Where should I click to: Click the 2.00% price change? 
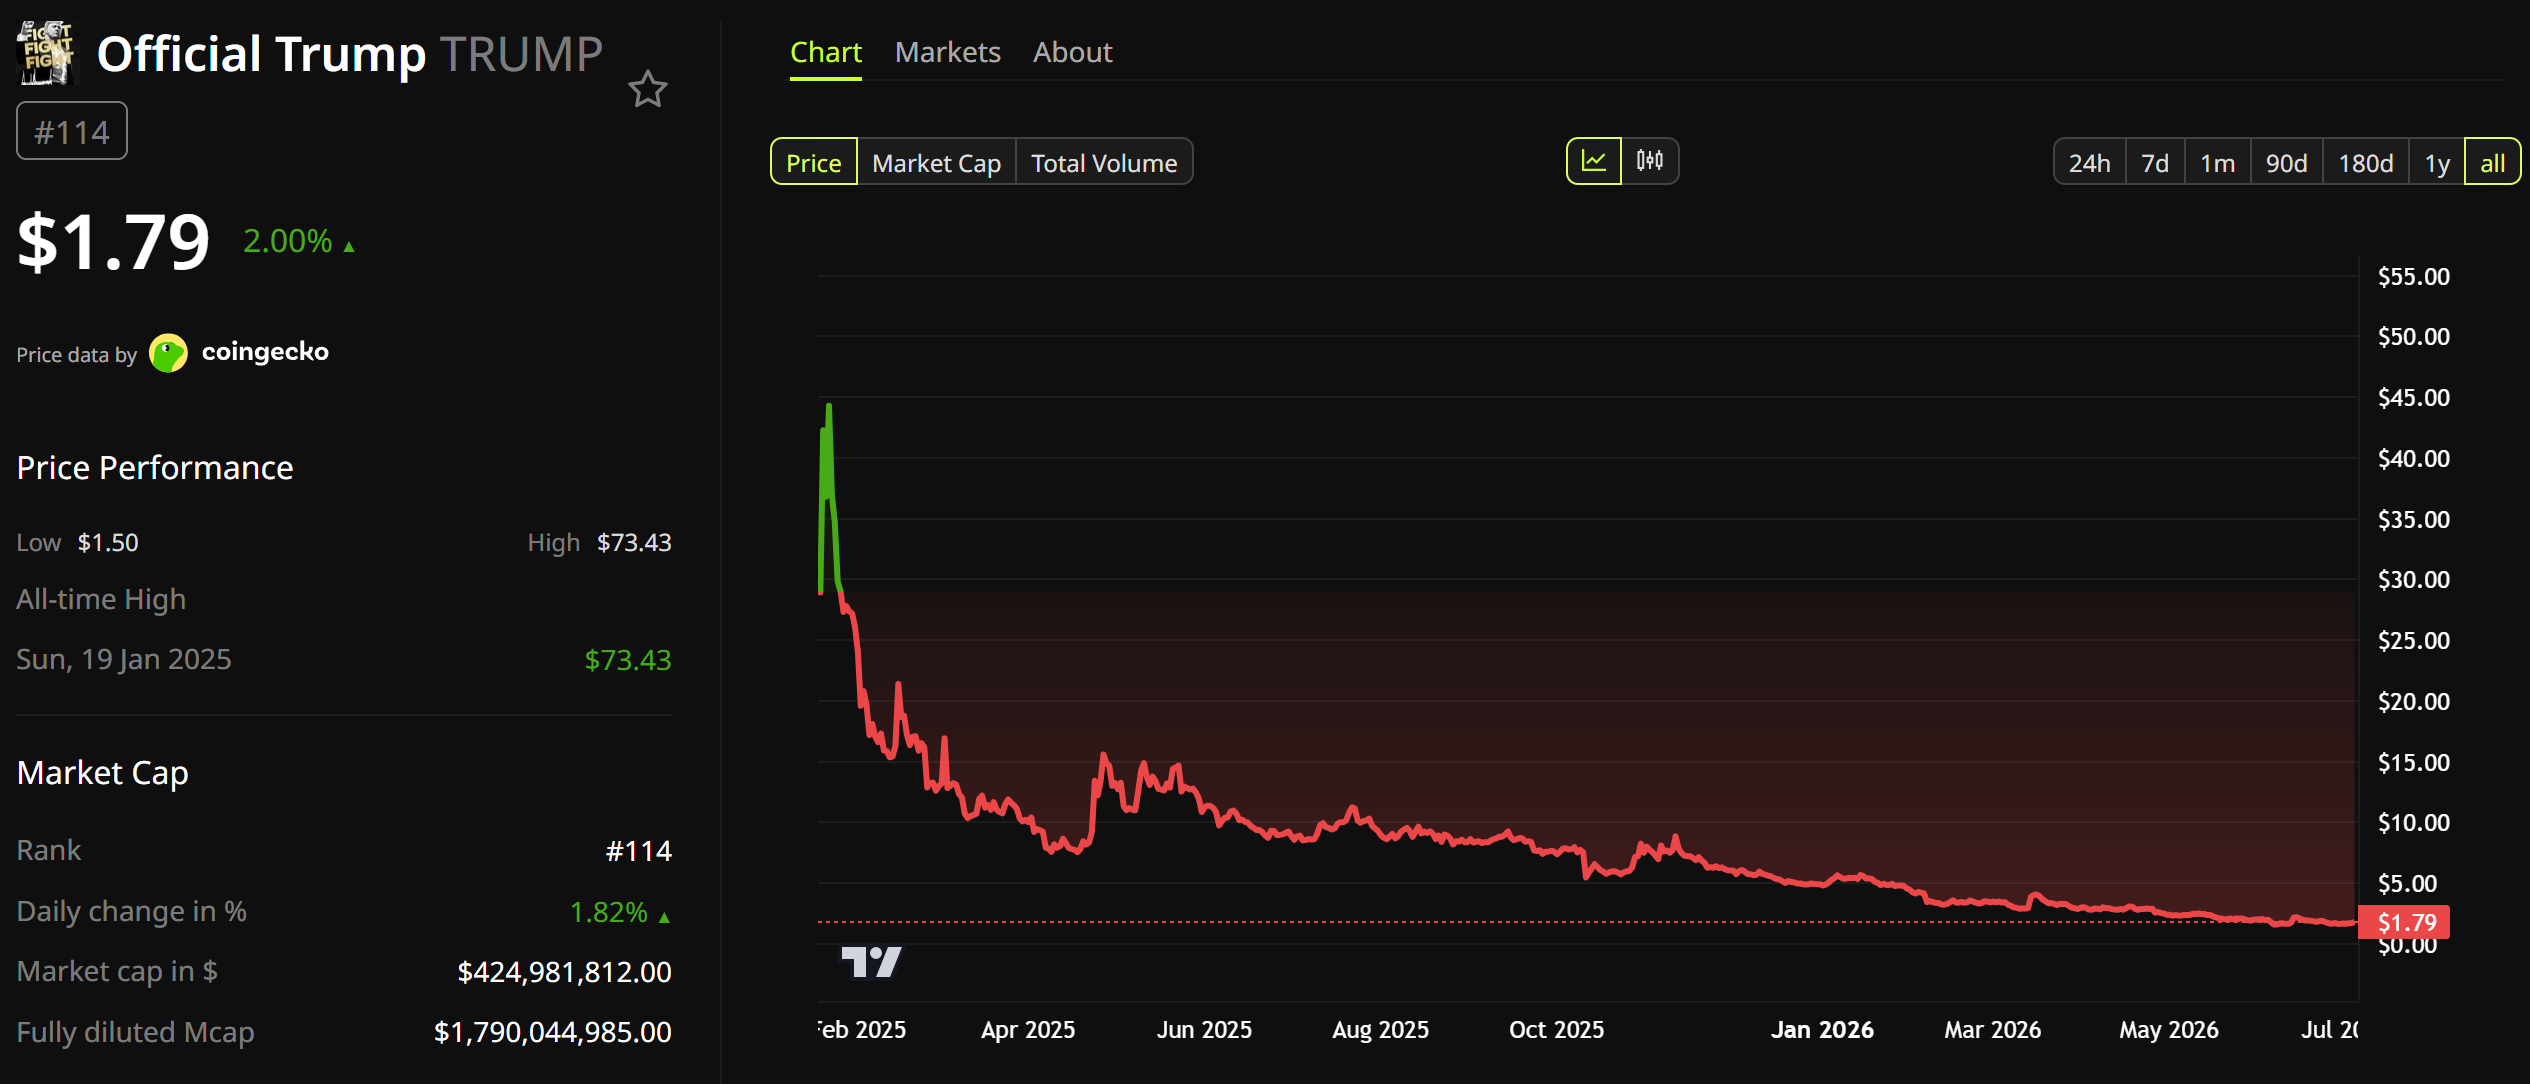(x=299, y=241)
